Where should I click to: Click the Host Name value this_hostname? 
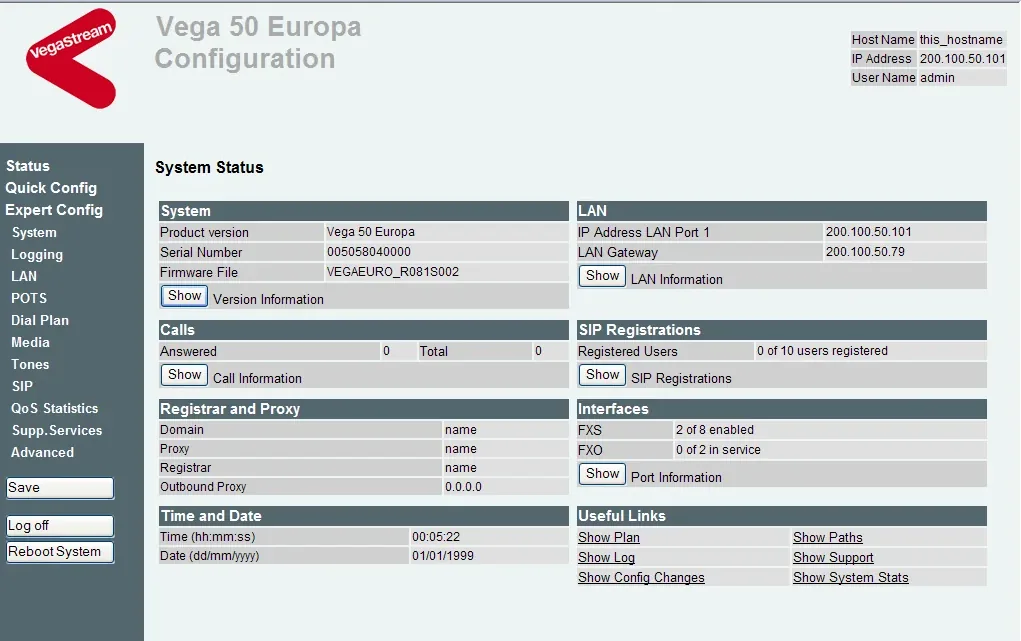[x=961, y=40]
